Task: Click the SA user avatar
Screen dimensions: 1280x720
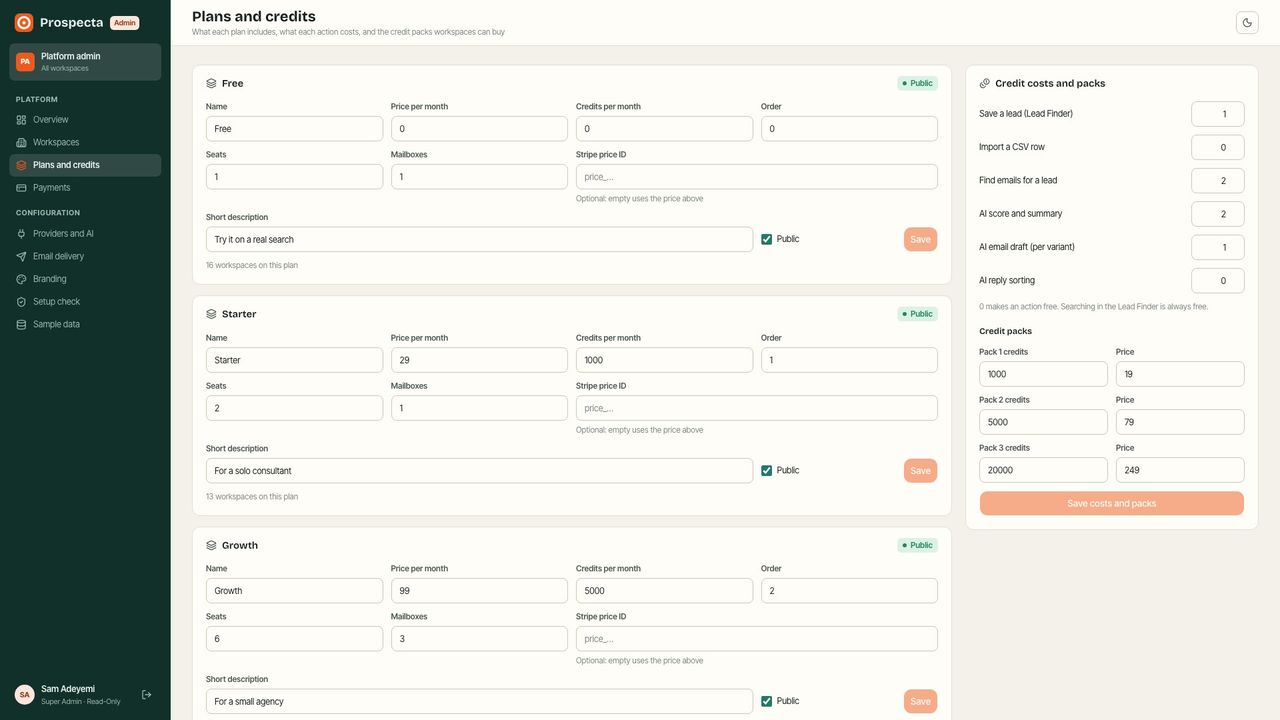Action: 24,694
